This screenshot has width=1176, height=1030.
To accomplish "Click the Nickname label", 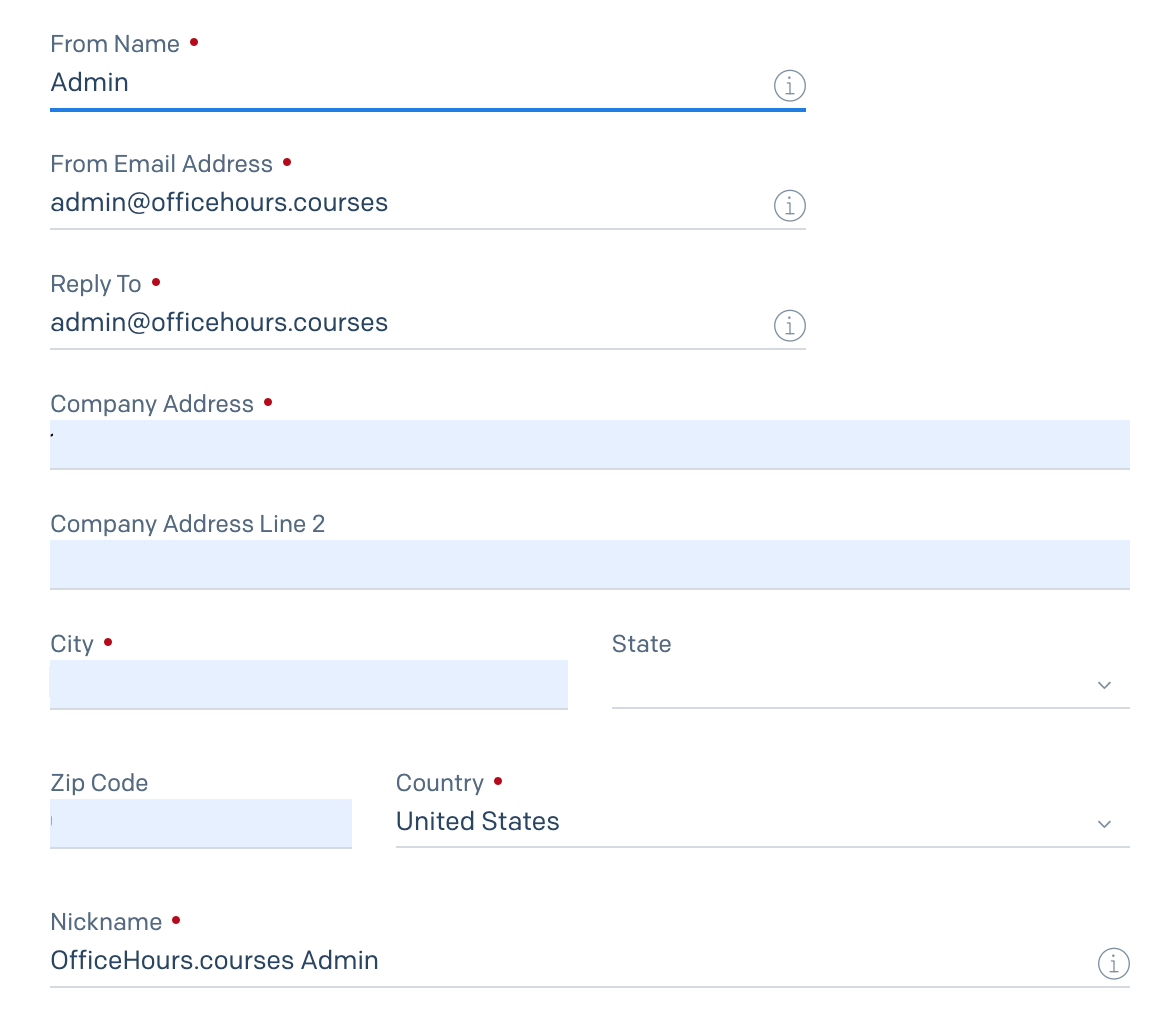I will (106, 922).
